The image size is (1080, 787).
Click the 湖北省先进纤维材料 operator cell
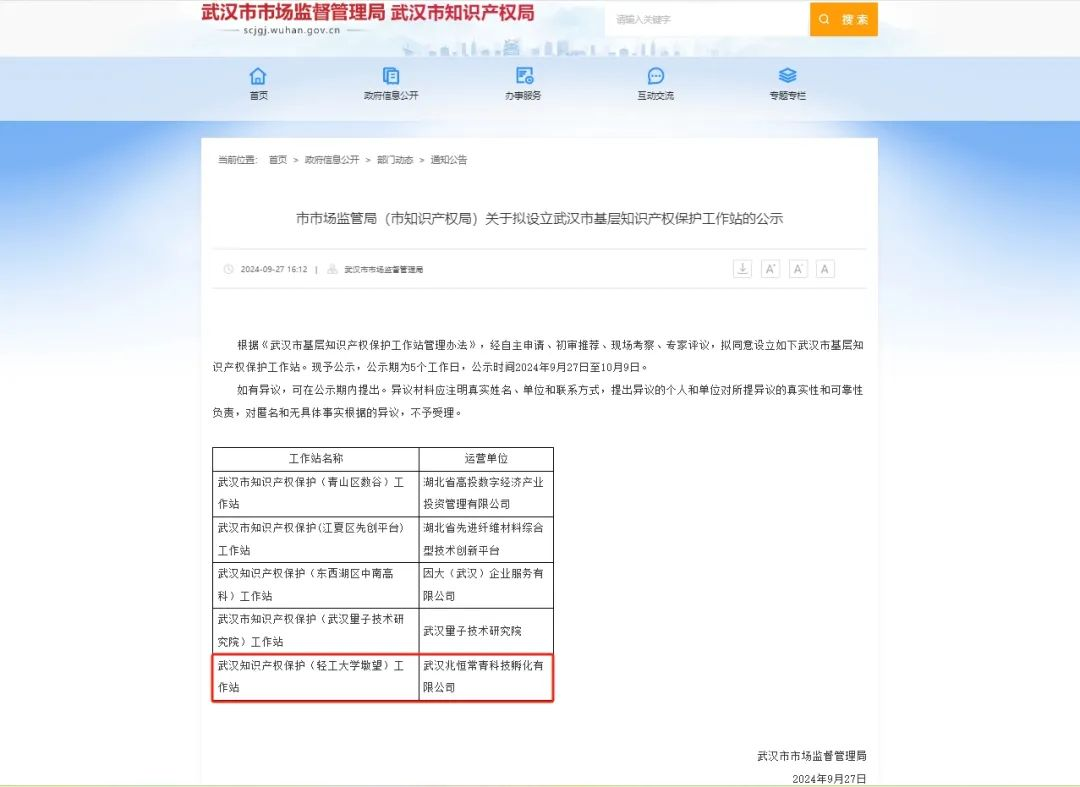tap(486, 539)
